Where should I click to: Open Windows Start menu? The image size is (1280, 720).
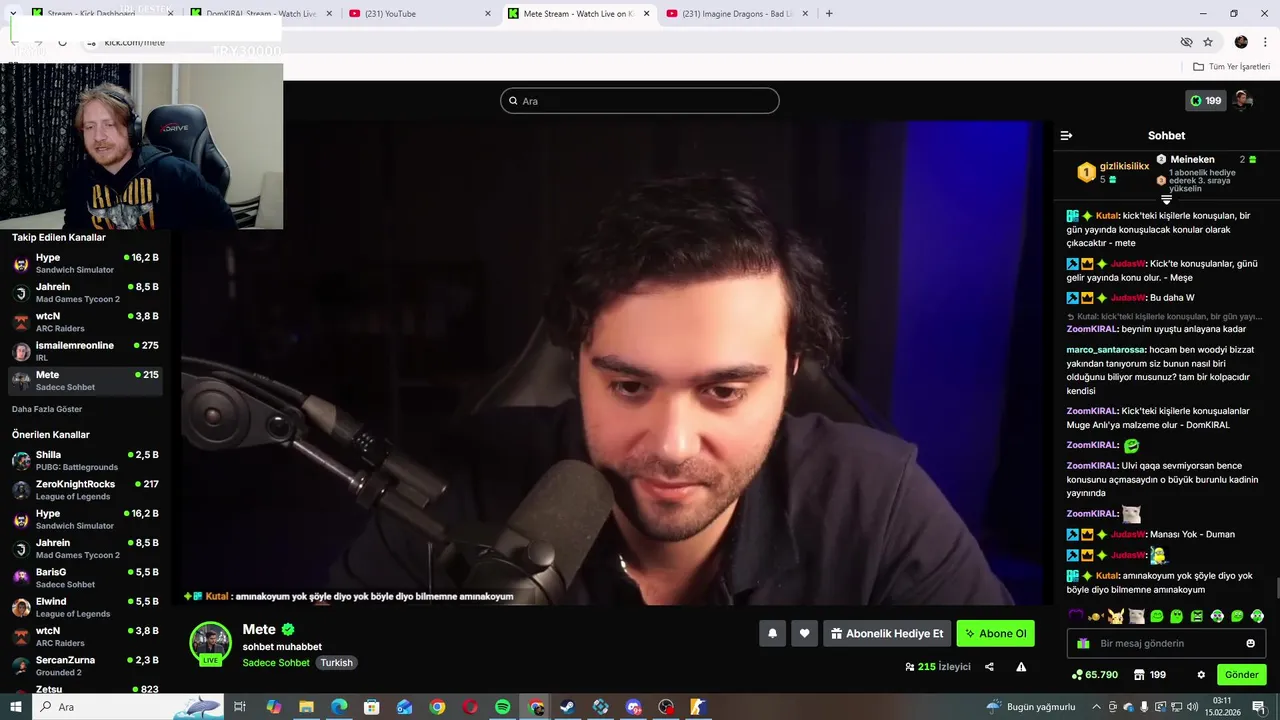16,707
